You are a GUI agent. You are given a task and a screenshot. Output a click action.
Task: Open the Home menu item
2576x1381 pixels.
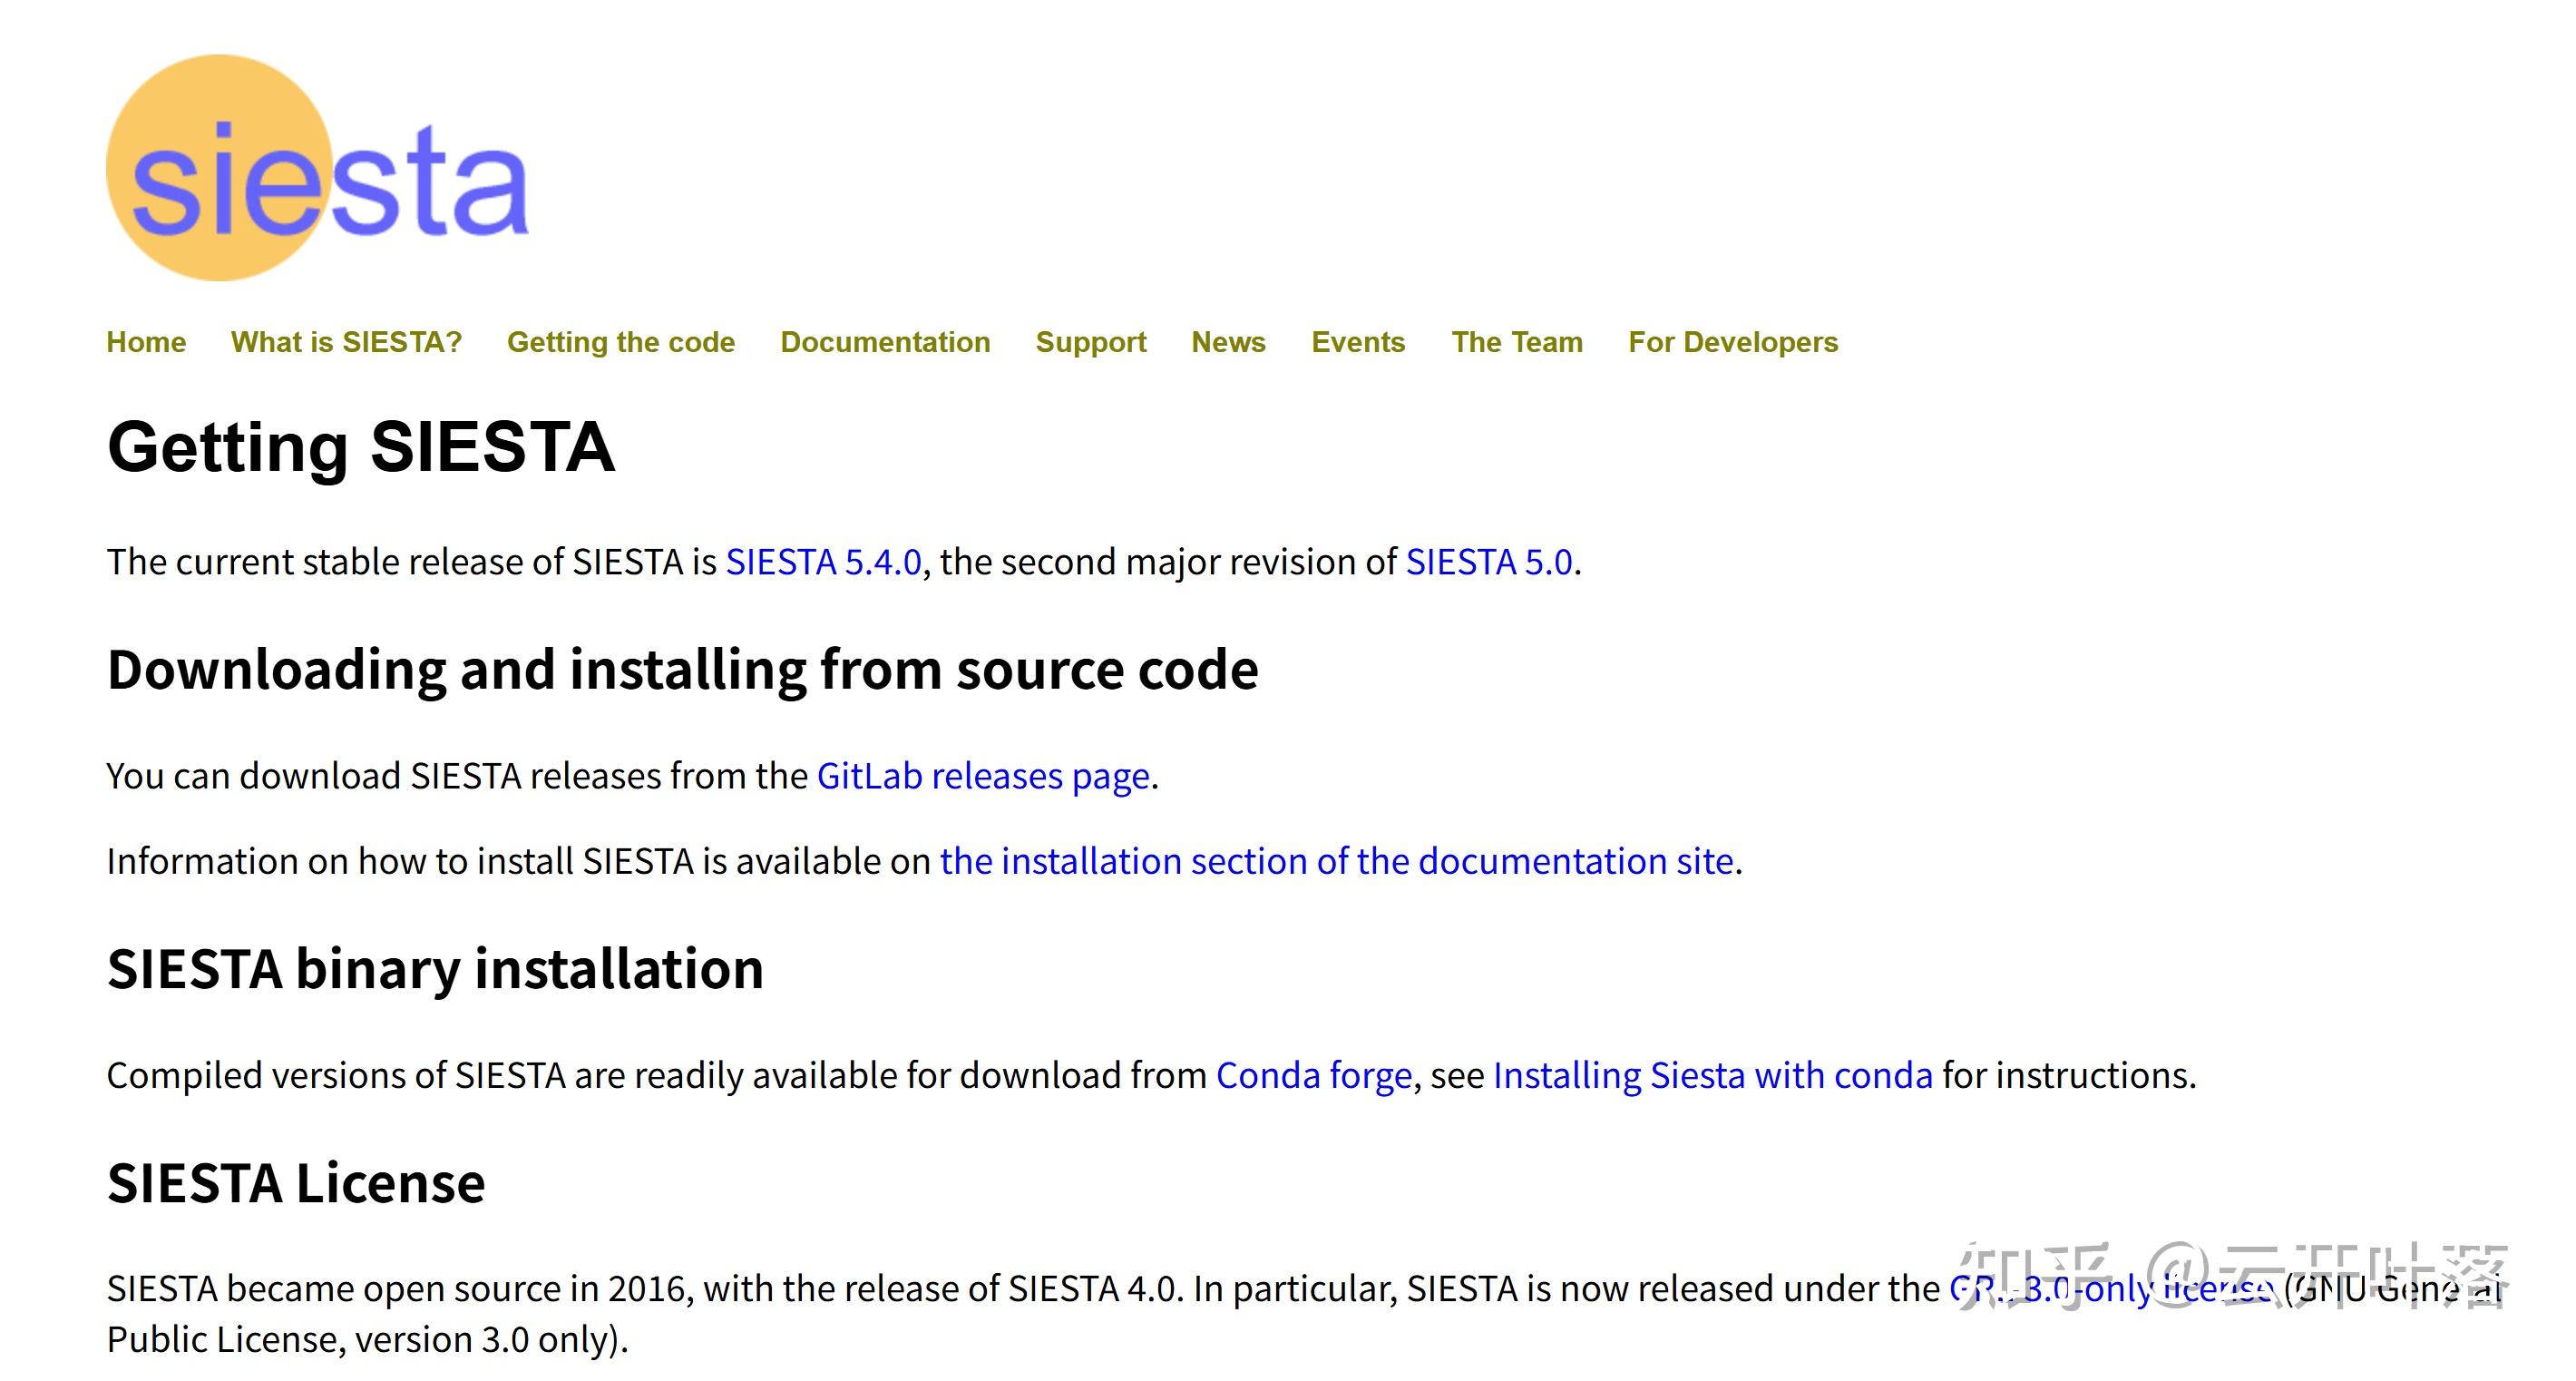coord(146,342)
